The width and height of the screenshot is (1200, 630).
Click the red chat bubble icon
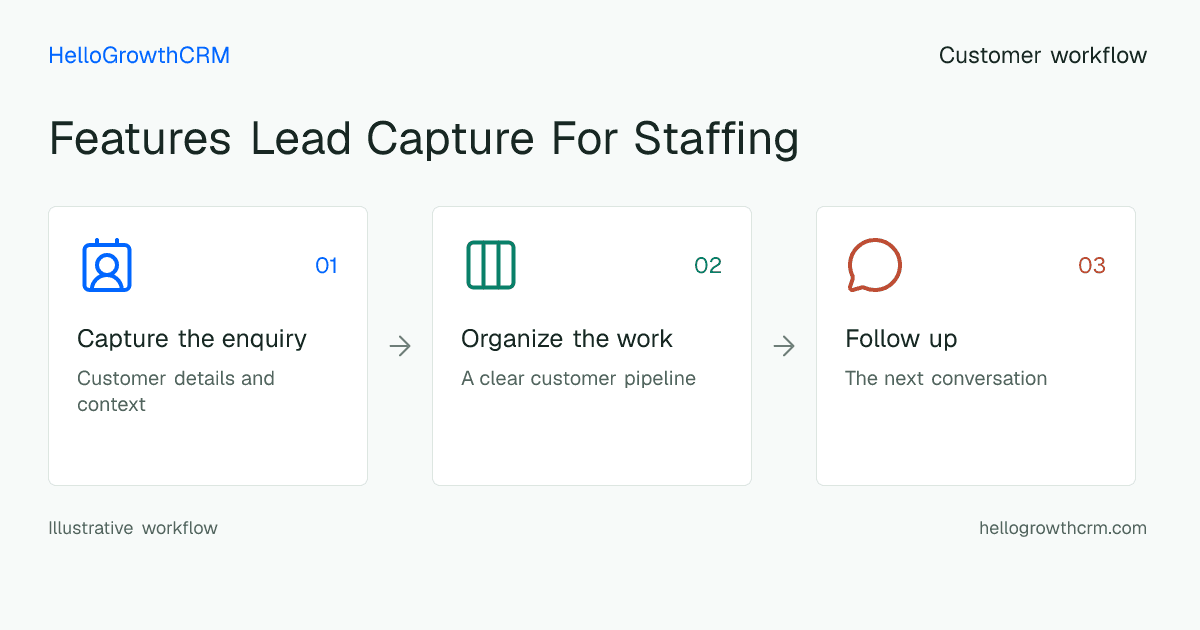click(x=875, y=265)
